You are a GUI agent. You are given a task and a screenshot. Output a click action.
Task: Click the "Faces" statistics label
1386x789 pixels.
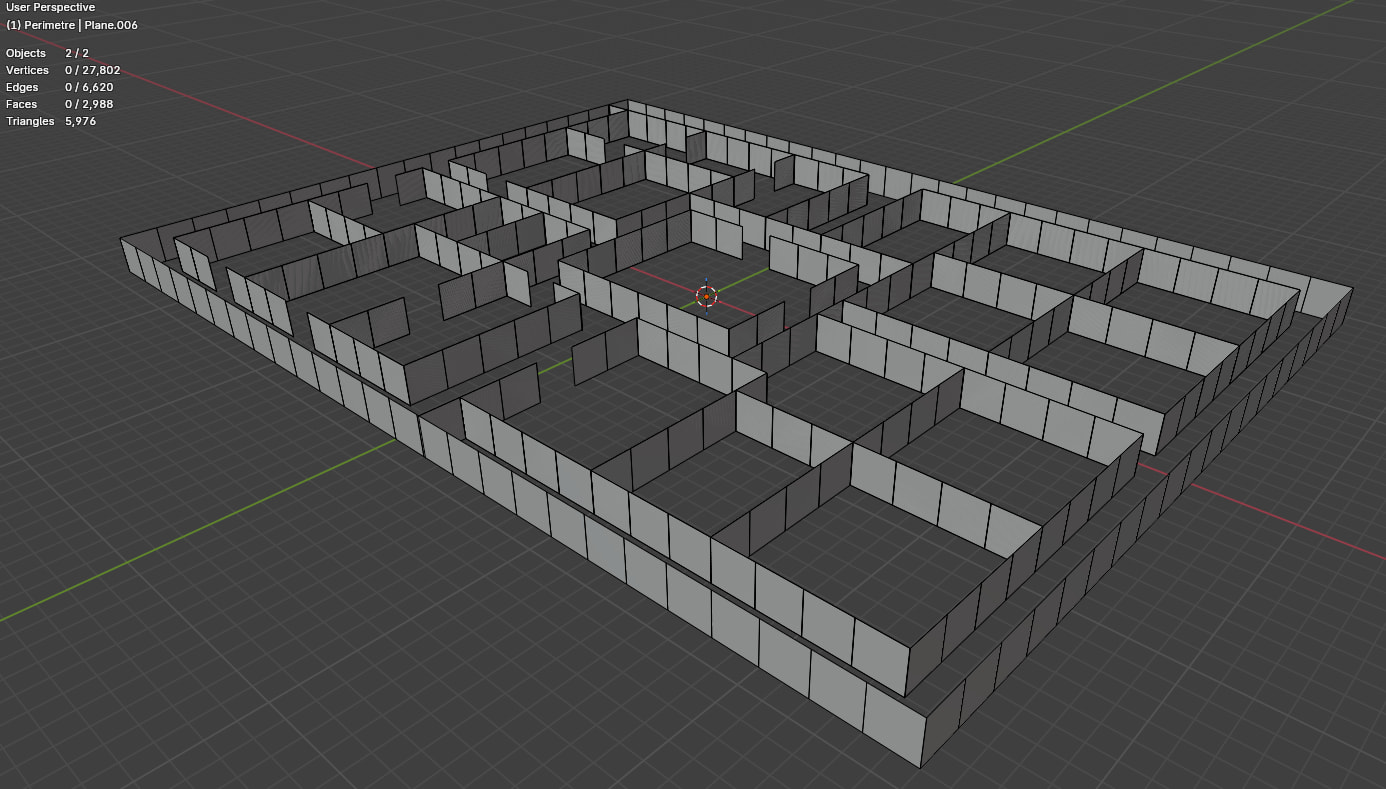pyautogui.click(x=22, y=104)
